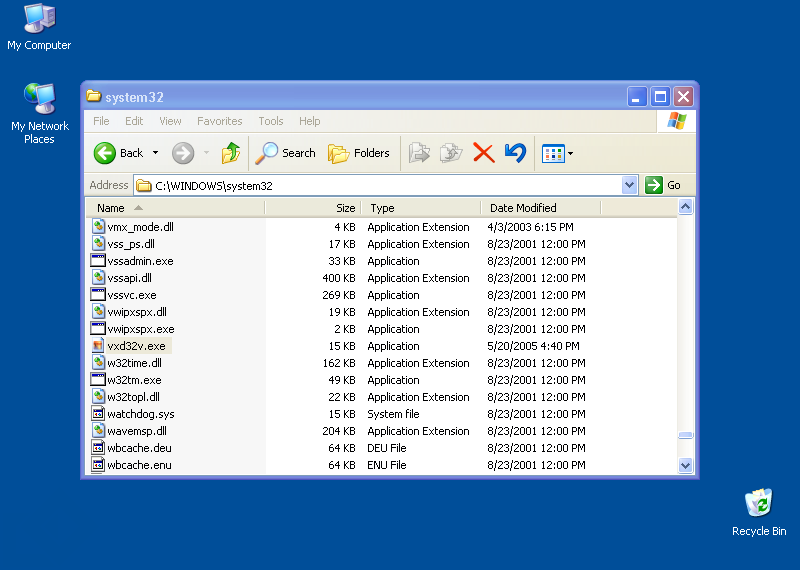The image size is (800, 570).
Task: Click the vss_ps.dll file icon
Action: [x=98, y=243]
